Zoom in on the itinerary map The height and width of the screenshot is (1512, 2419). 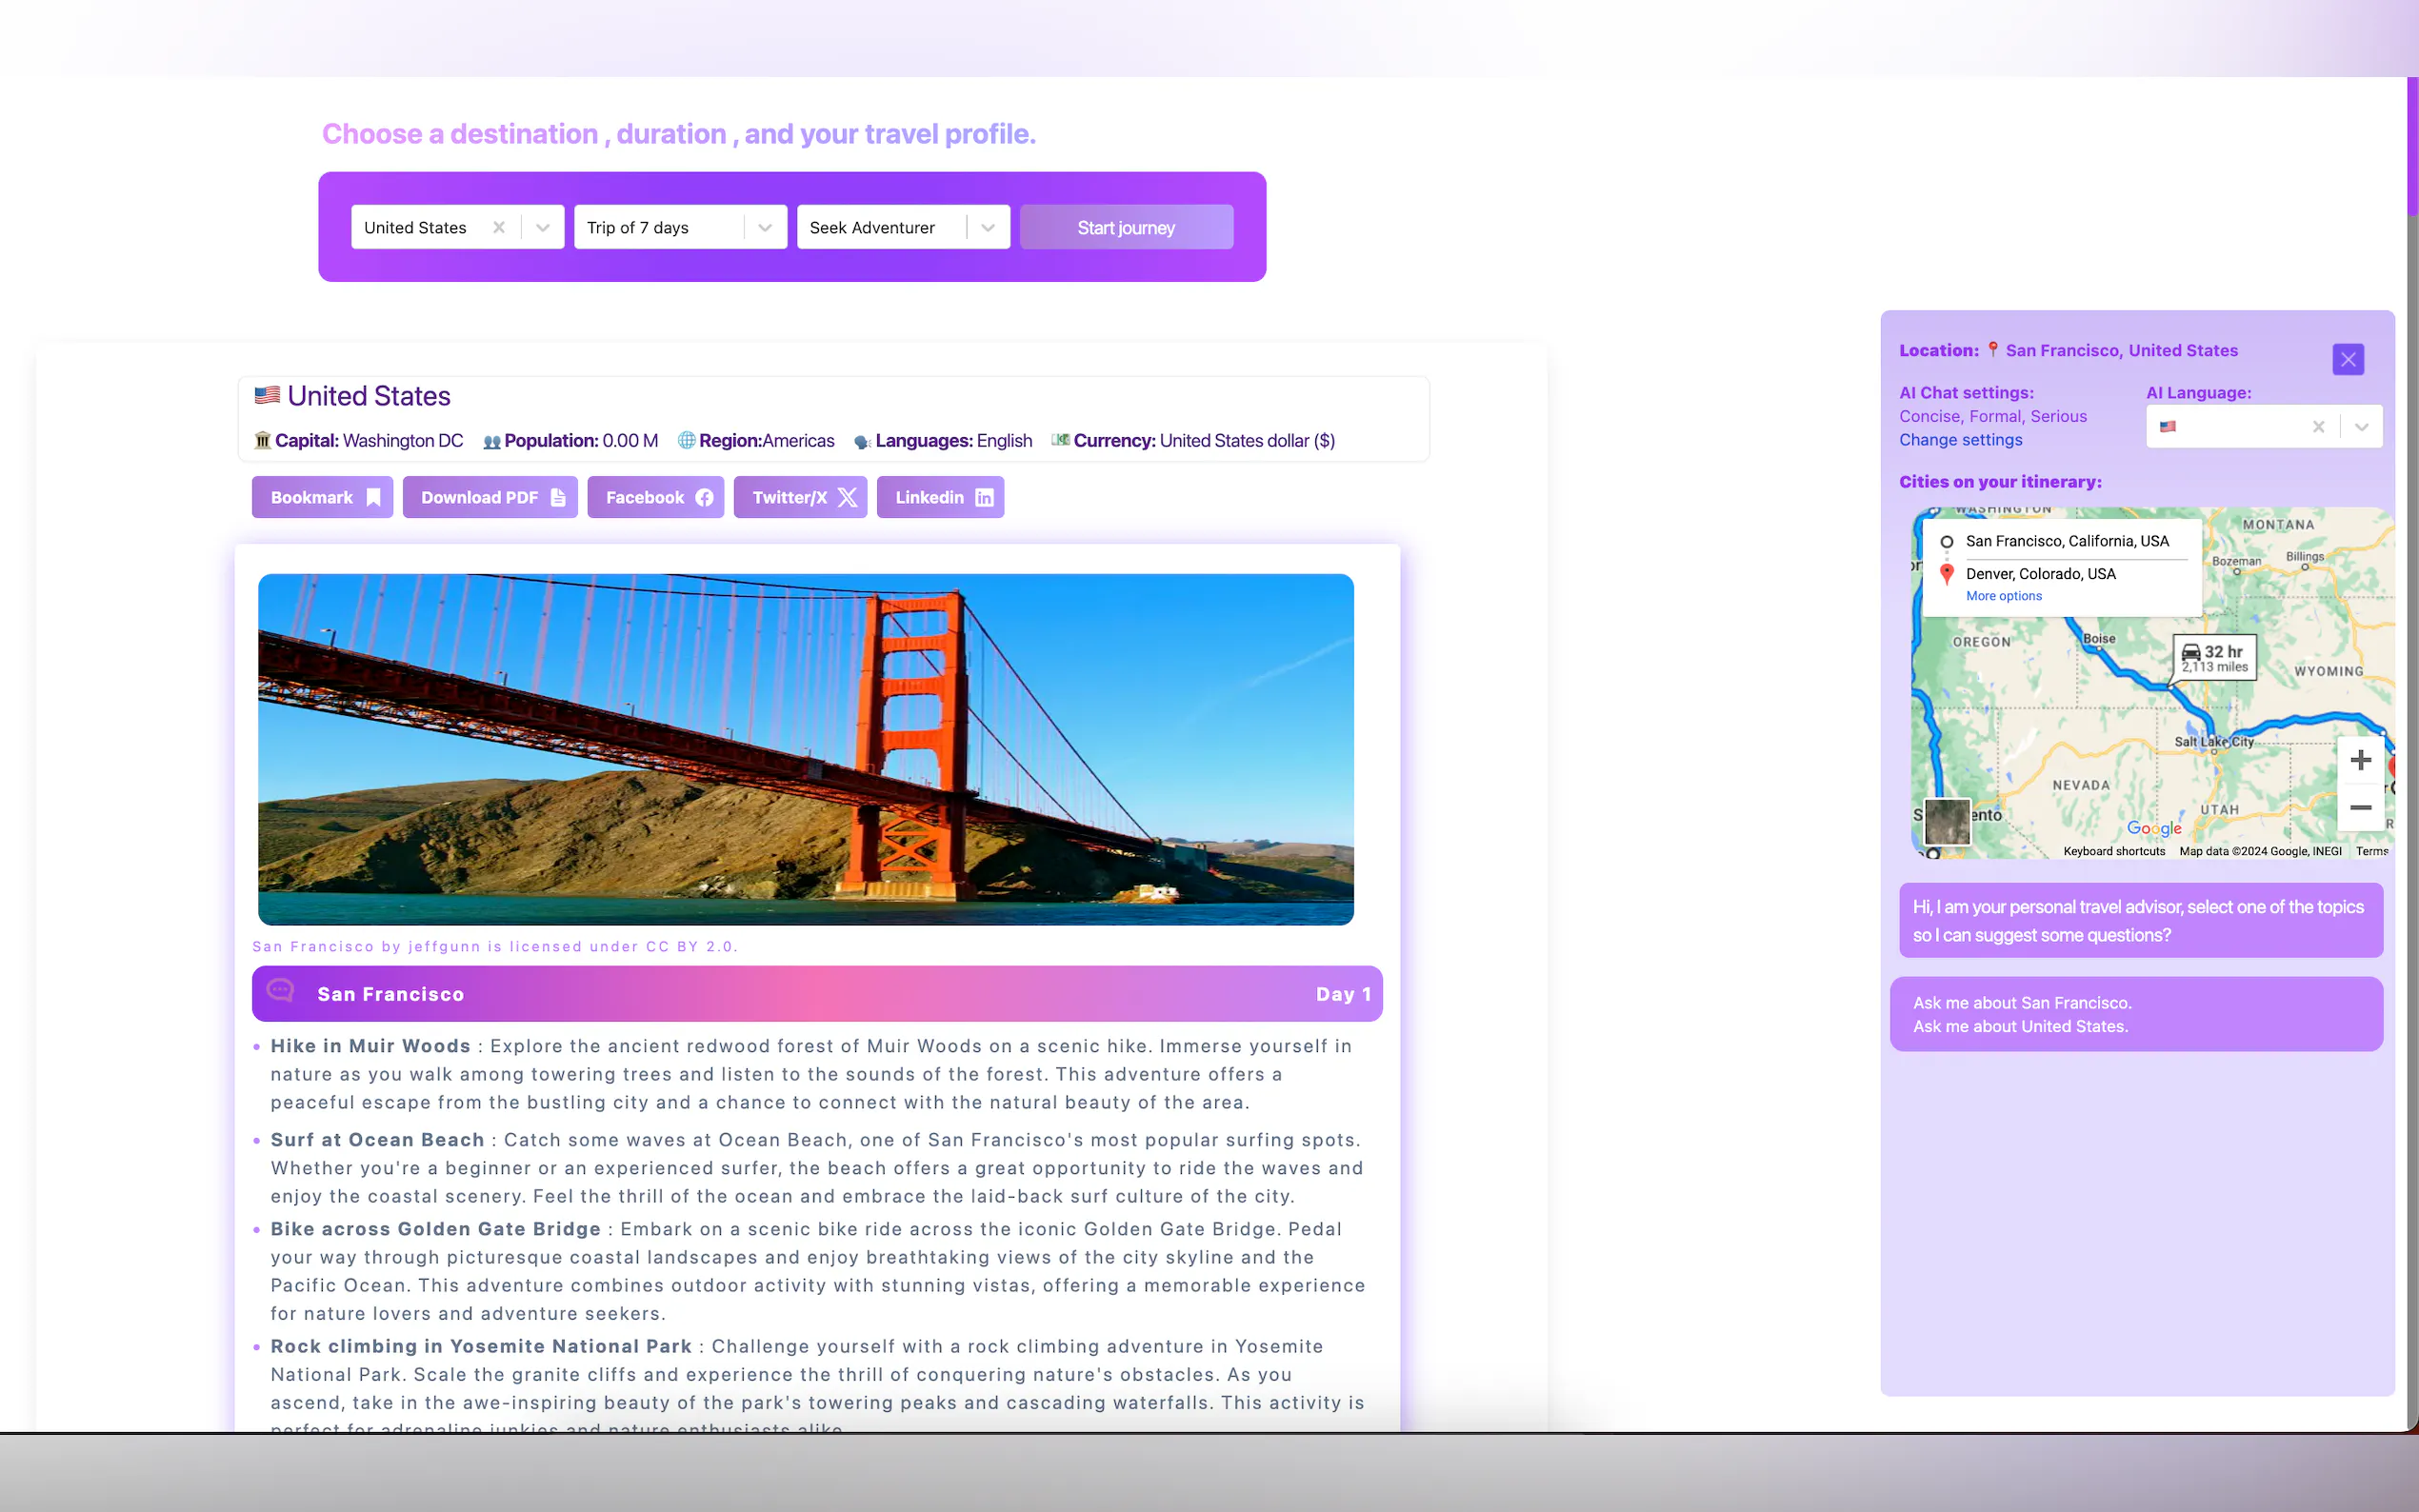(x=2360, y=760)
